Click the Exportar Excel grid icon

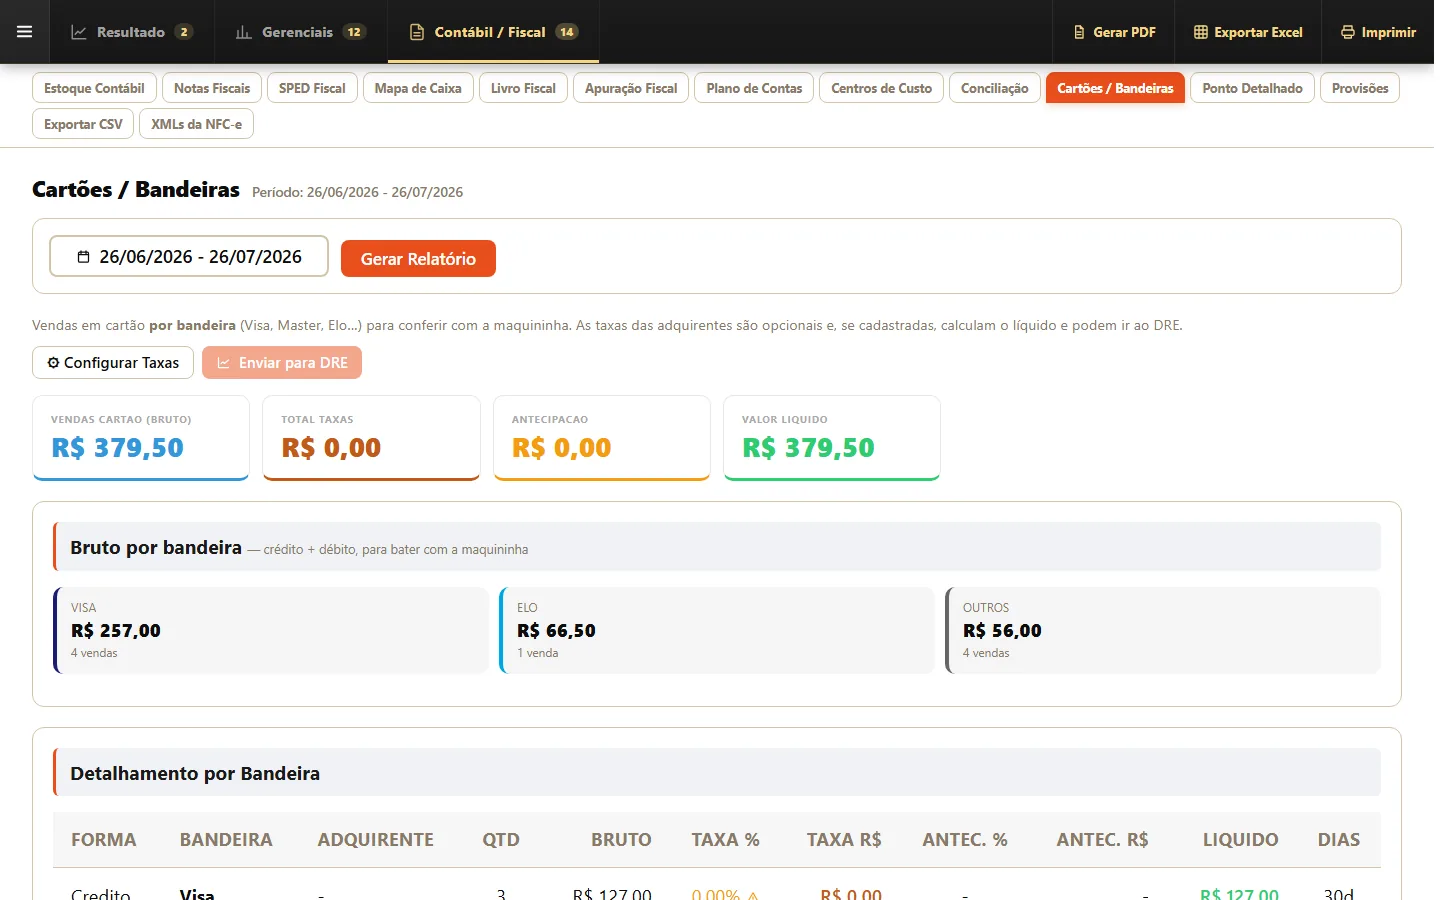1201,32
